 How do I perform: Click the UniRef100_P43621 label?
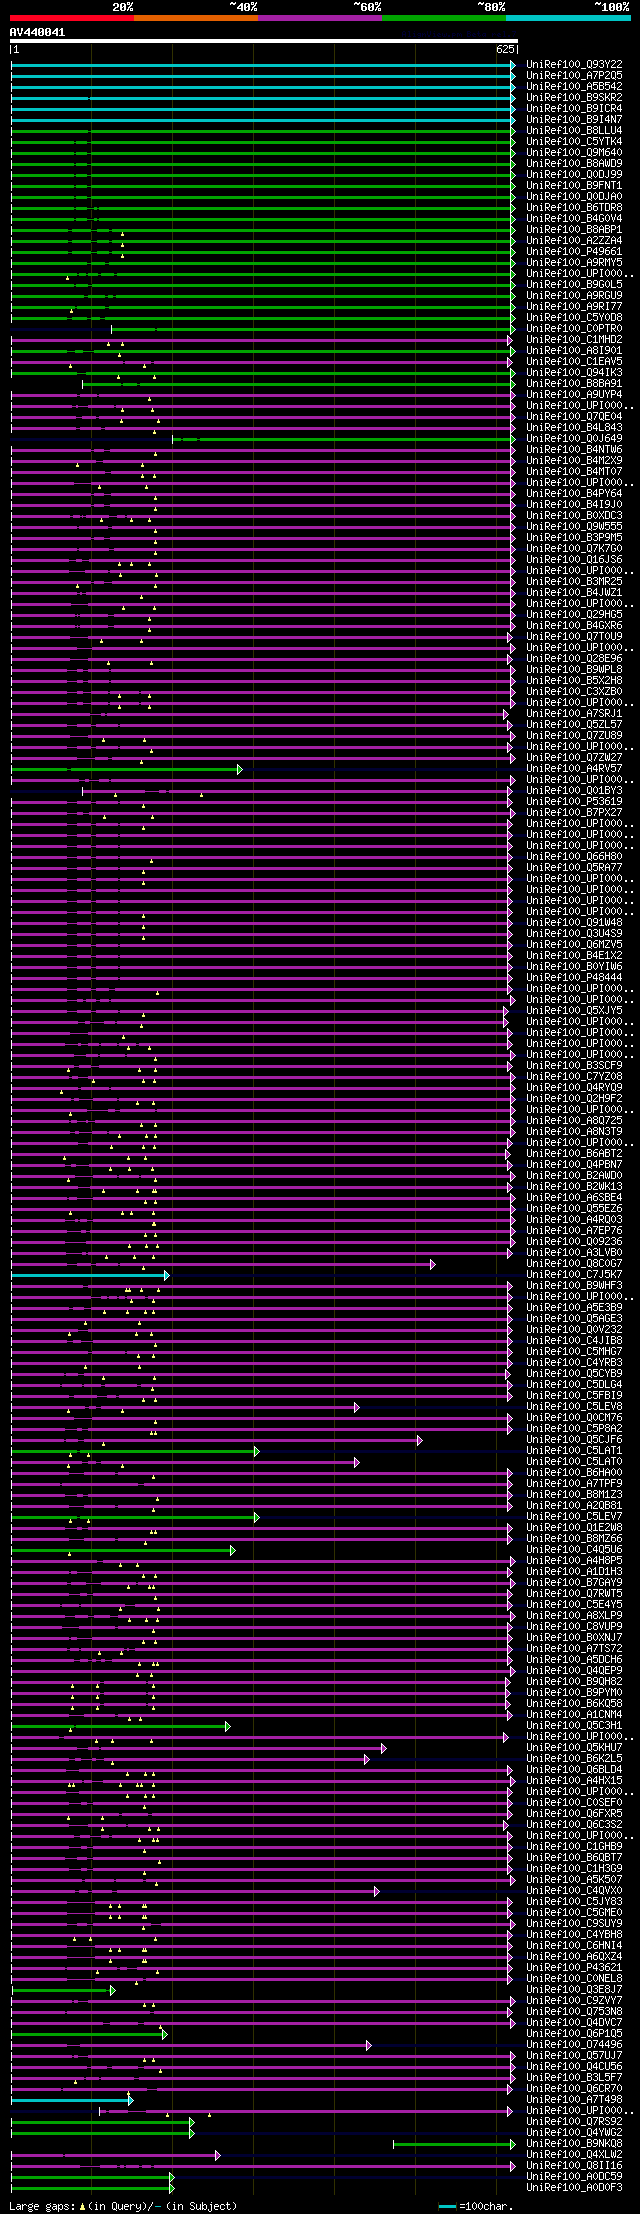[x=574, y=1968]
